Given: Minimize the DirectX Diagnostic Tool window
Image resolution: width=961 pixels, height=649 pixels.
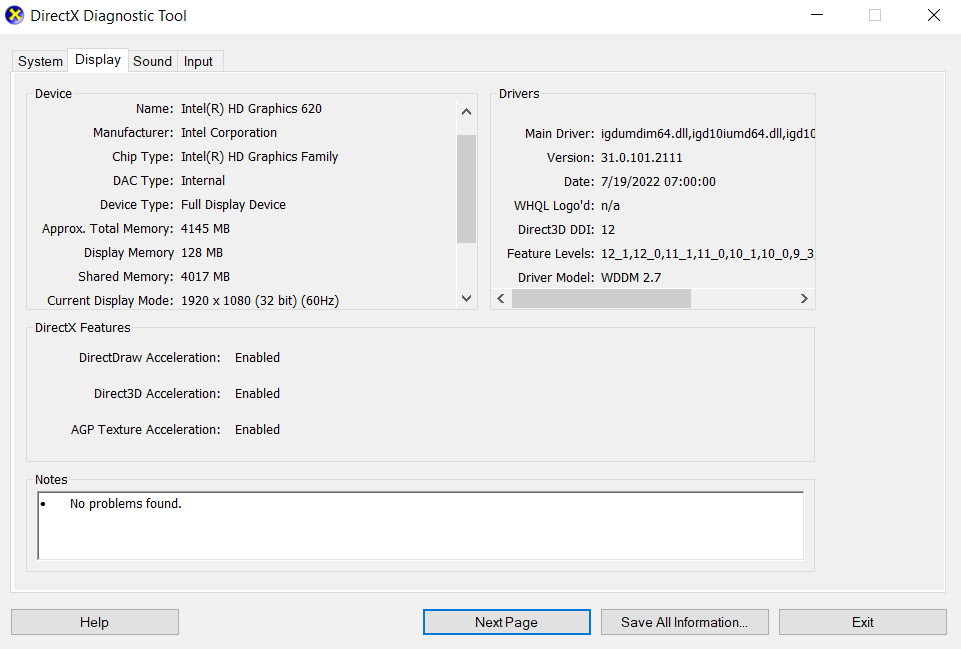Looking at the screenshot, I should pyautogui.click(x=817, y=15).
